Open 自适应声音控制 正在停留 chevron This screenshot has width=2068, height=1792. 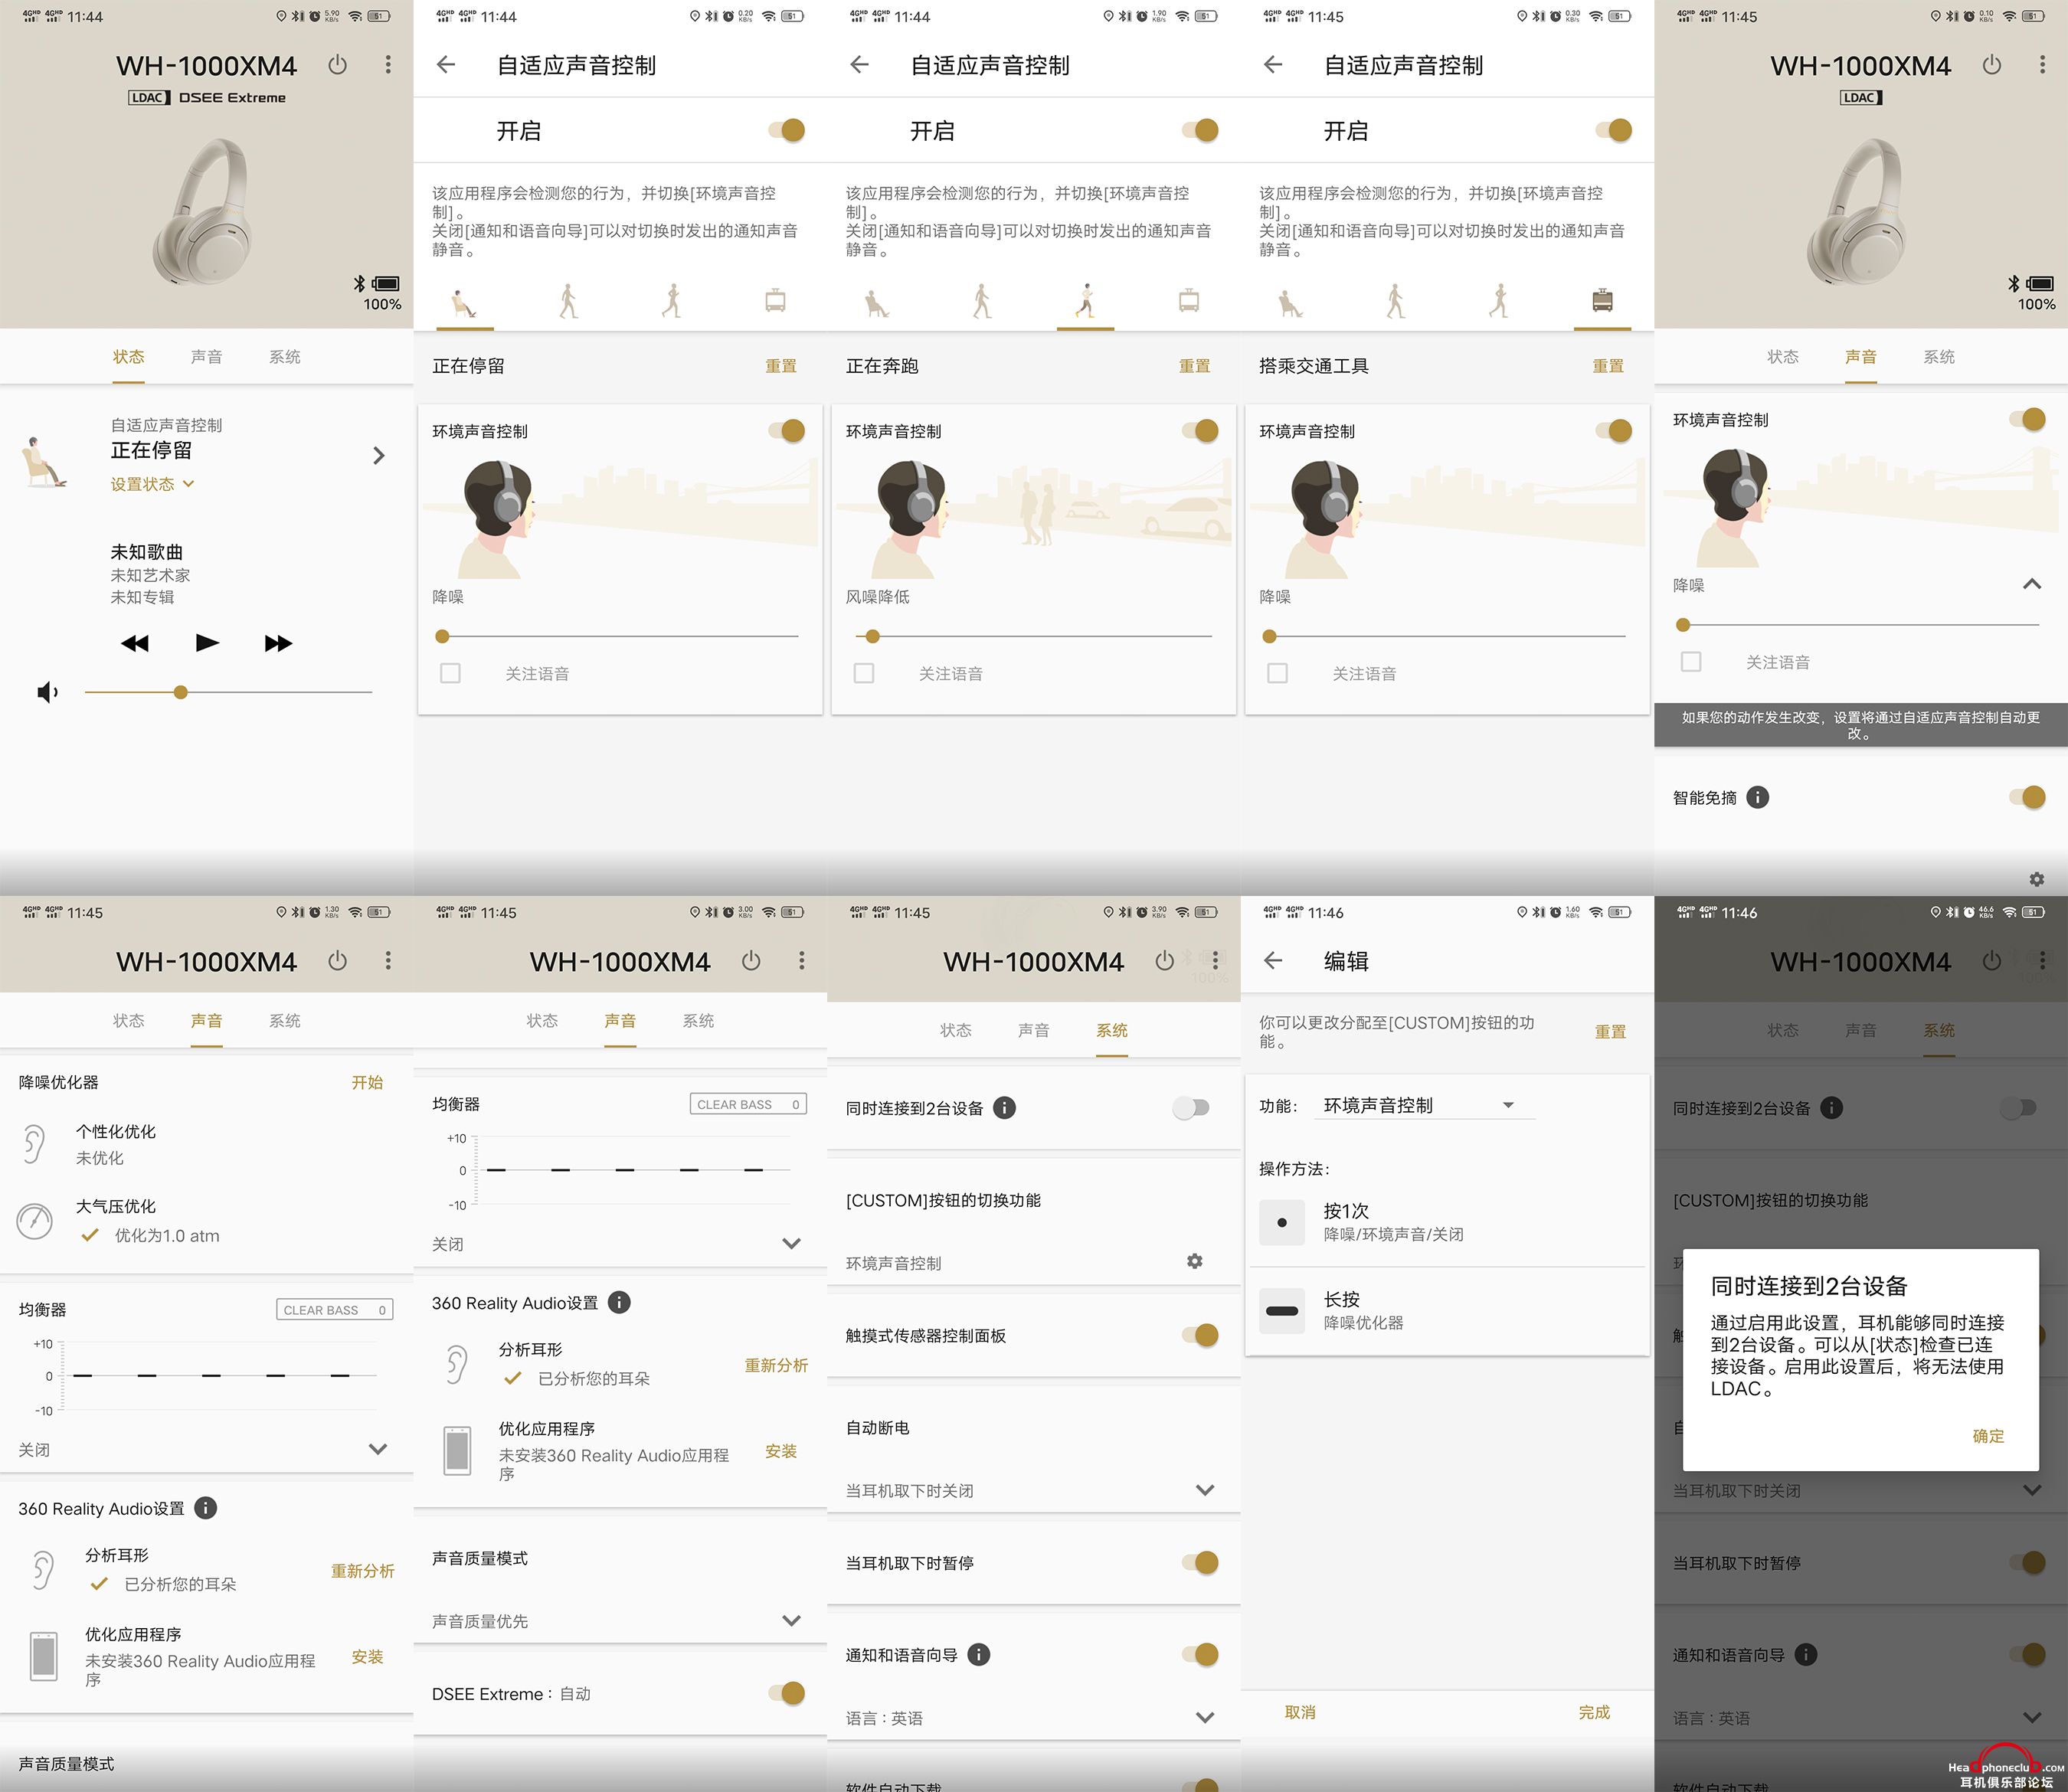click(x=378, y=456)
